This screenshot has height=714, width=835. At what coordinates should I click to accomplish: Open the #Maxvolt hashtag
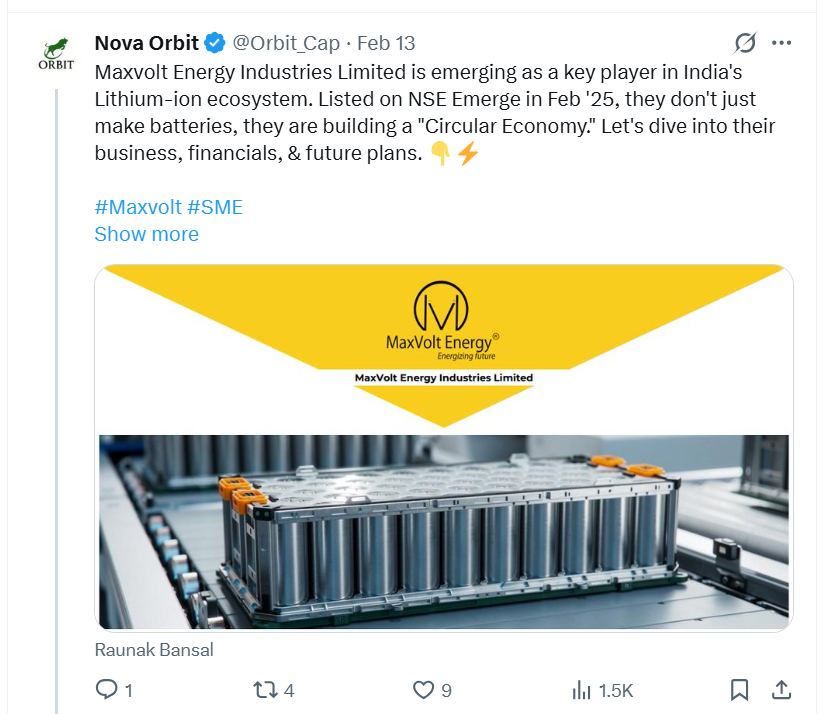[138, 207]
